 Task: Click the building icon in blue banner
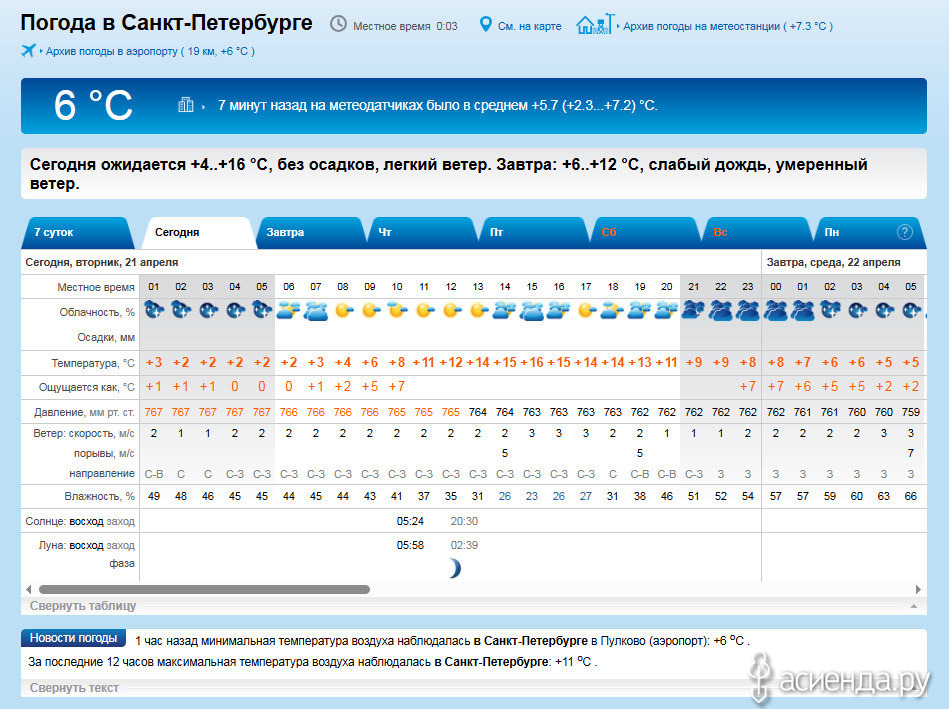tap(185, 105)
